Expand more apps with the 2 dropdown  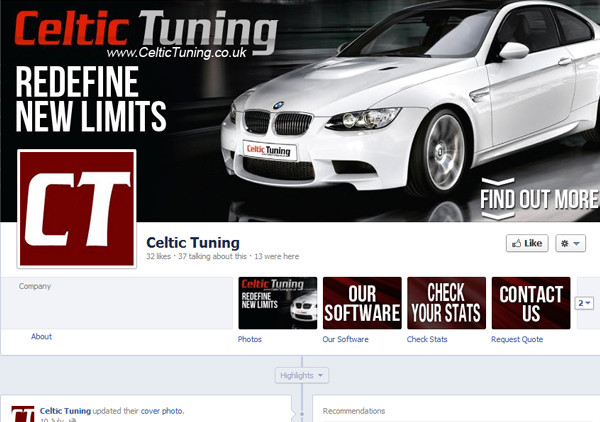[584, 303]
